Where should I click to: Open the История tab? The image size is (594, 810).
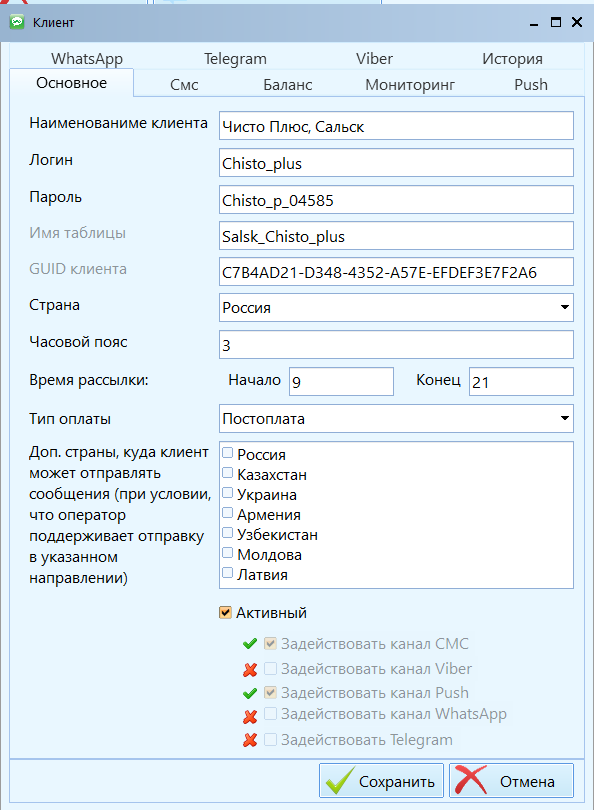pyautogui.click(x=512, y=59)
